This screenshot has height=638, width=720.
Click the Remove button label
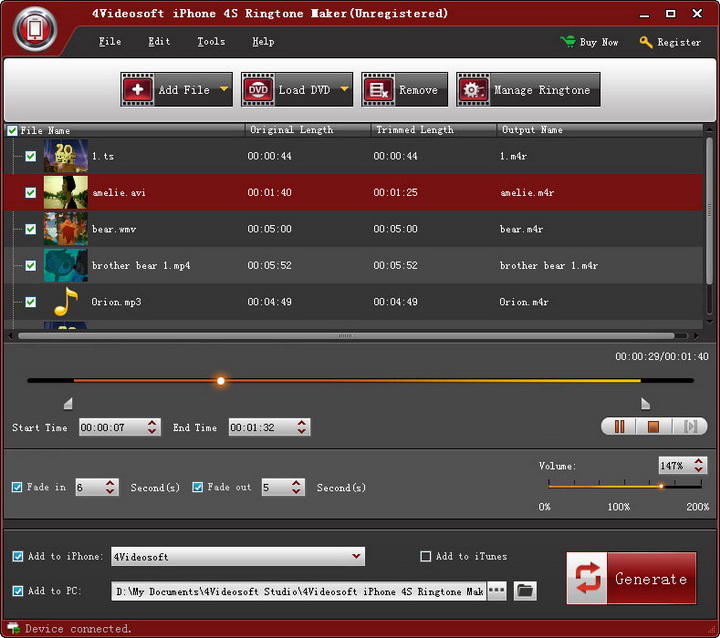pyautogui.click(x=418, y=90)
